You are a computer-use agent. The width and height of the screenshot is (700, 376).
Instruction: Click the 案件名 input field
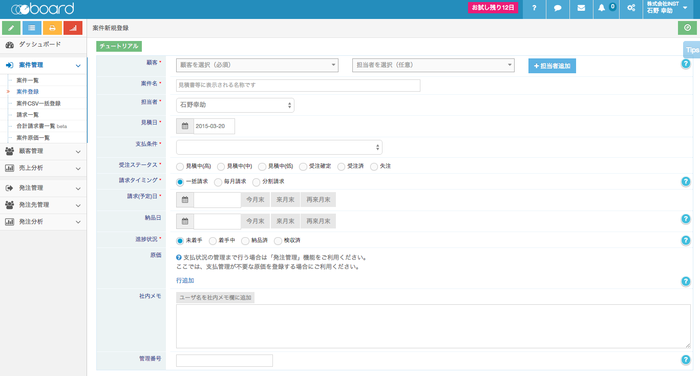coord(298,85)
